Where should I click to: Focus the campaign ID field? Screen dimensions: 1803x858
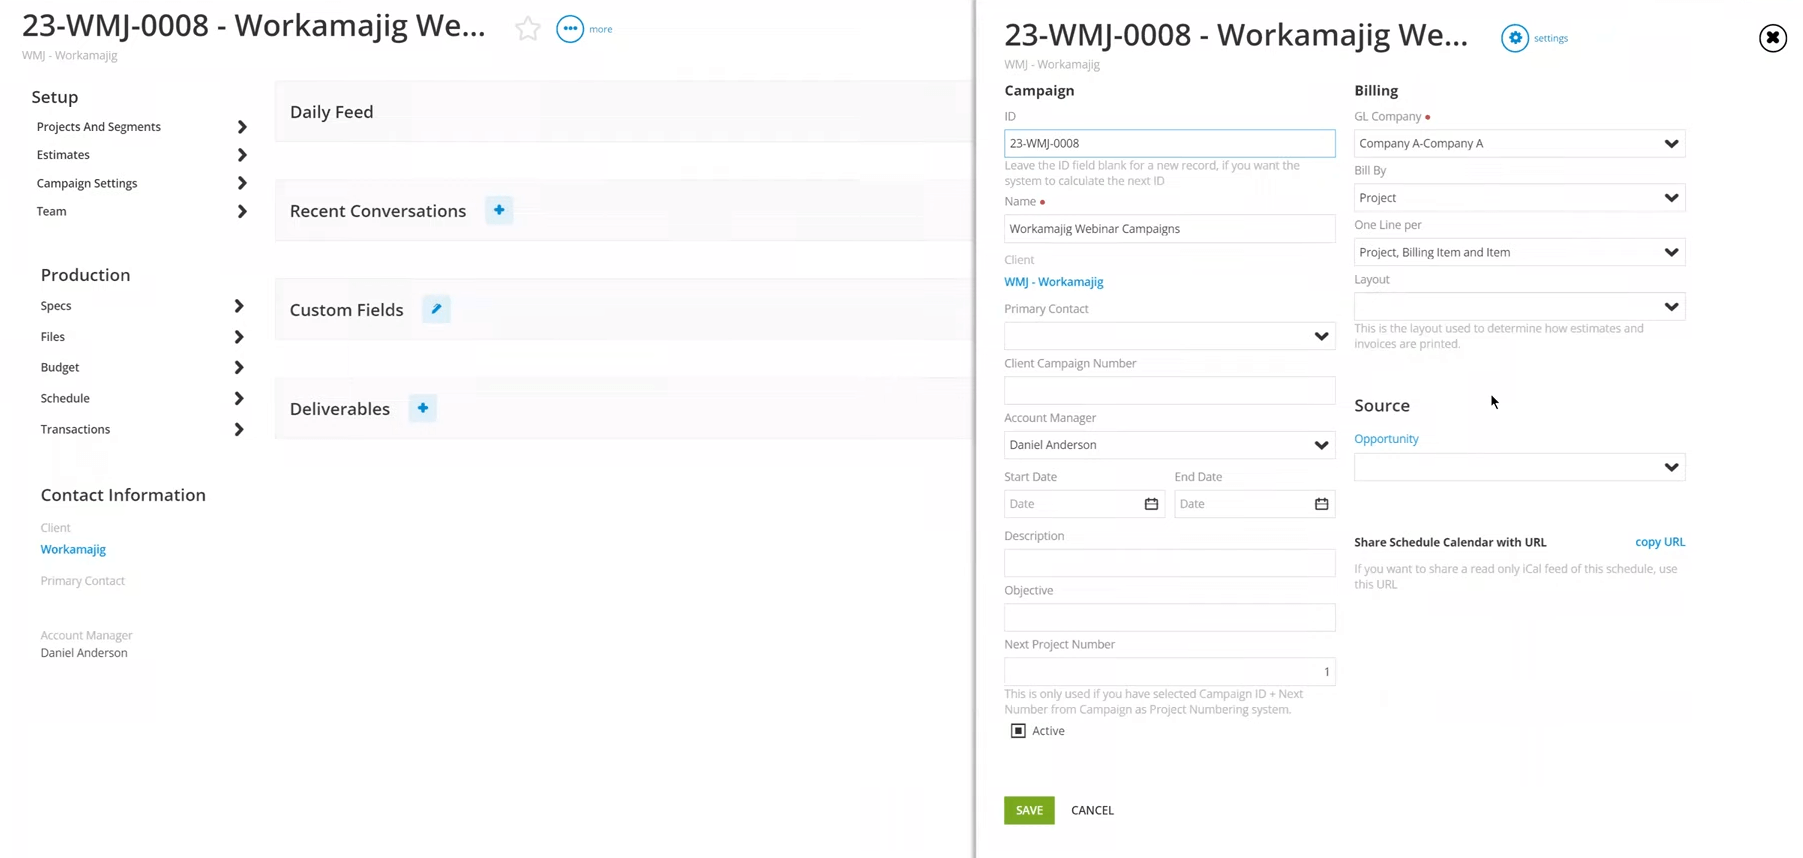pos(1169,143)
